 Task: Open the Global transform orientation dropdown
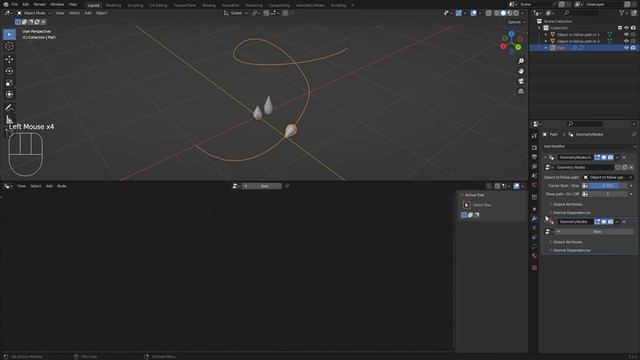pos(236,13)
